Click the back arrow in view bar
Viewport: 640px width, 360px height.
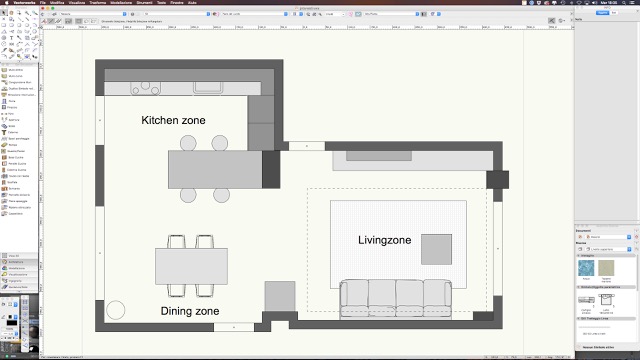pyautogui.click(x=43, y=14)
